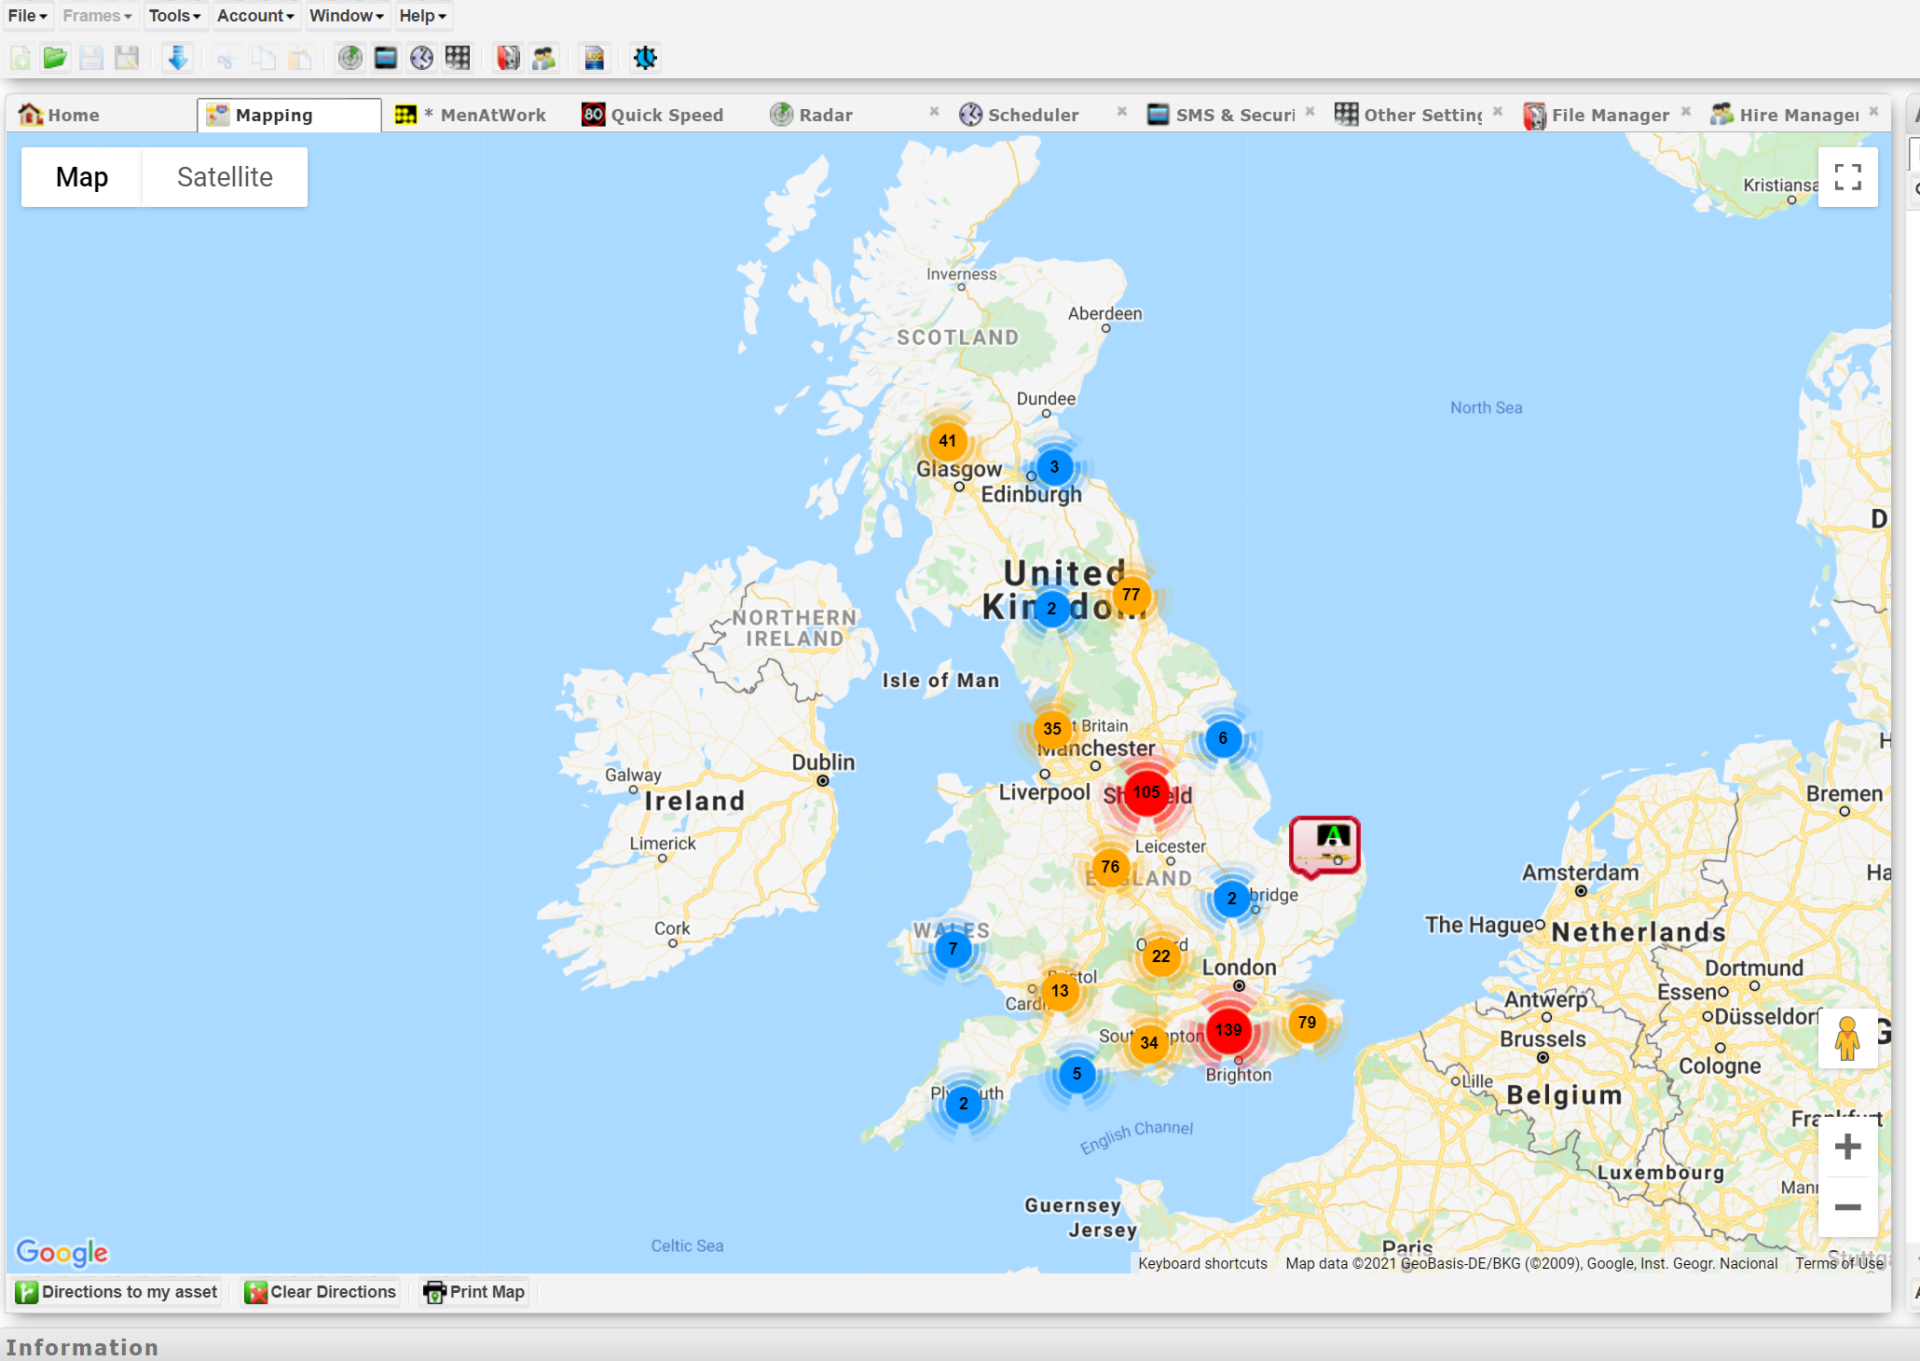Expand the Account menu

tap(254, 15)
